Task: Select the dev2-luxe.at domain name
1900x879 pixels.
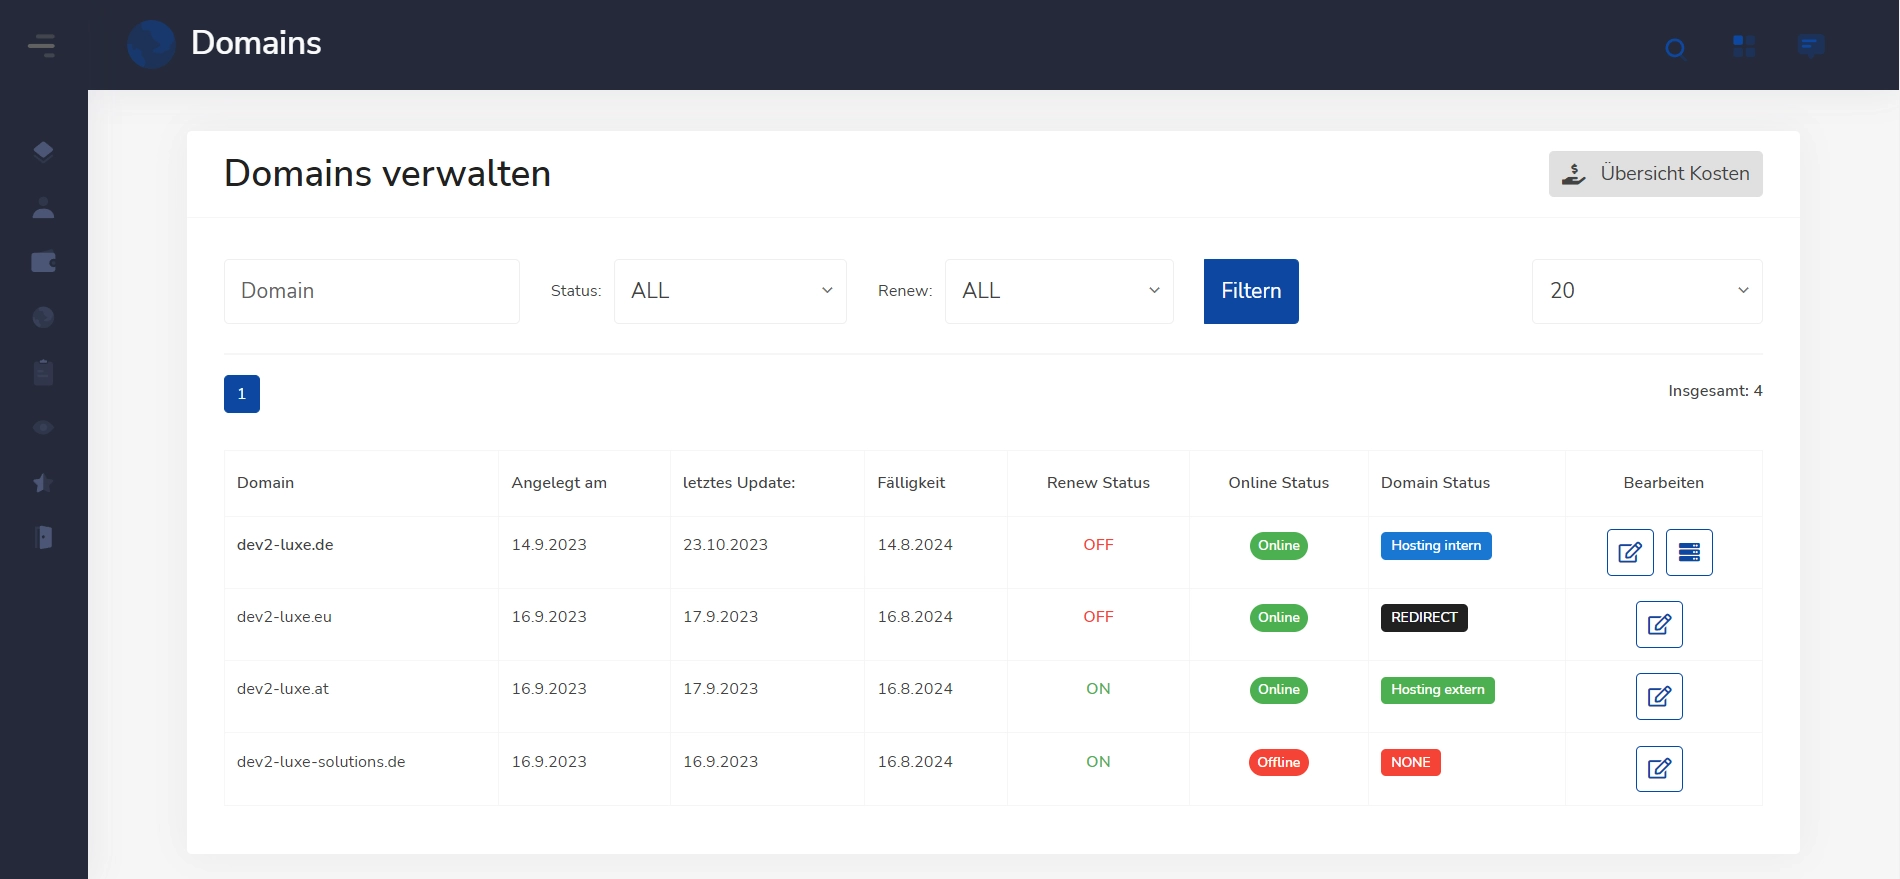Action: (x=283, y=689)
